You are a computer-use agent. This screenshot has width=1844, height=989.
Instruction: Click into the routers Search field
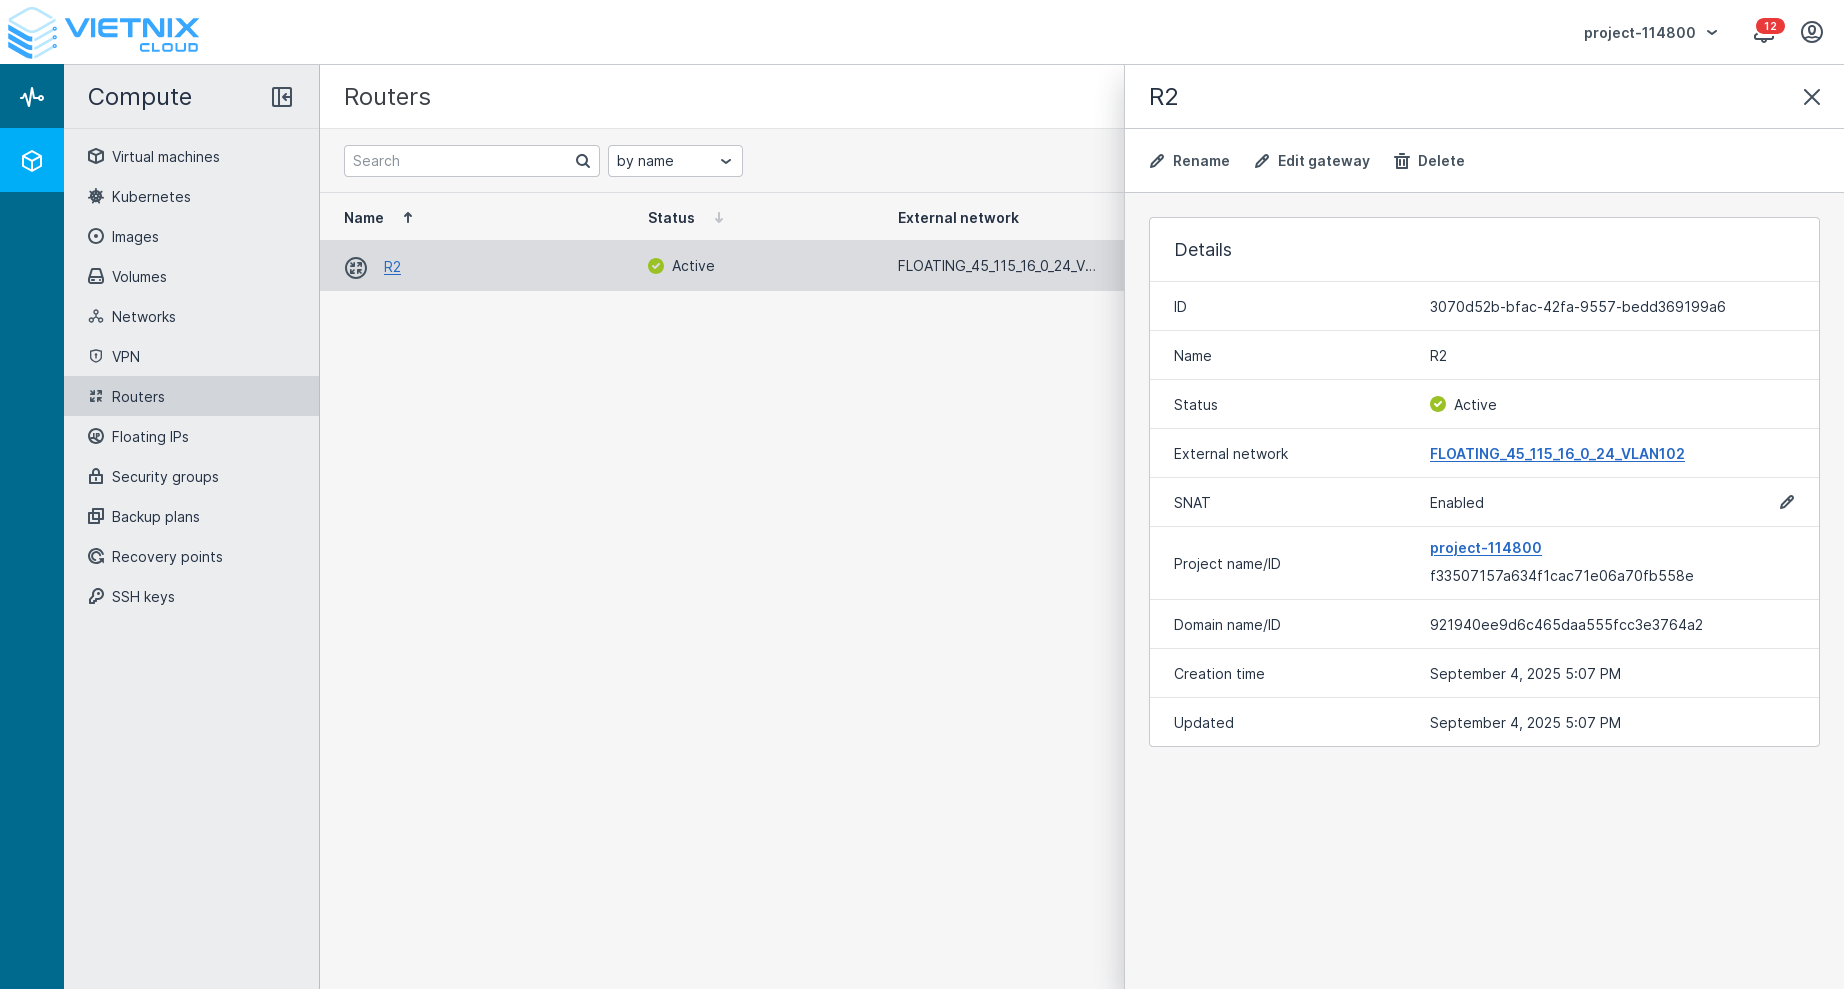tap(460, 161)
